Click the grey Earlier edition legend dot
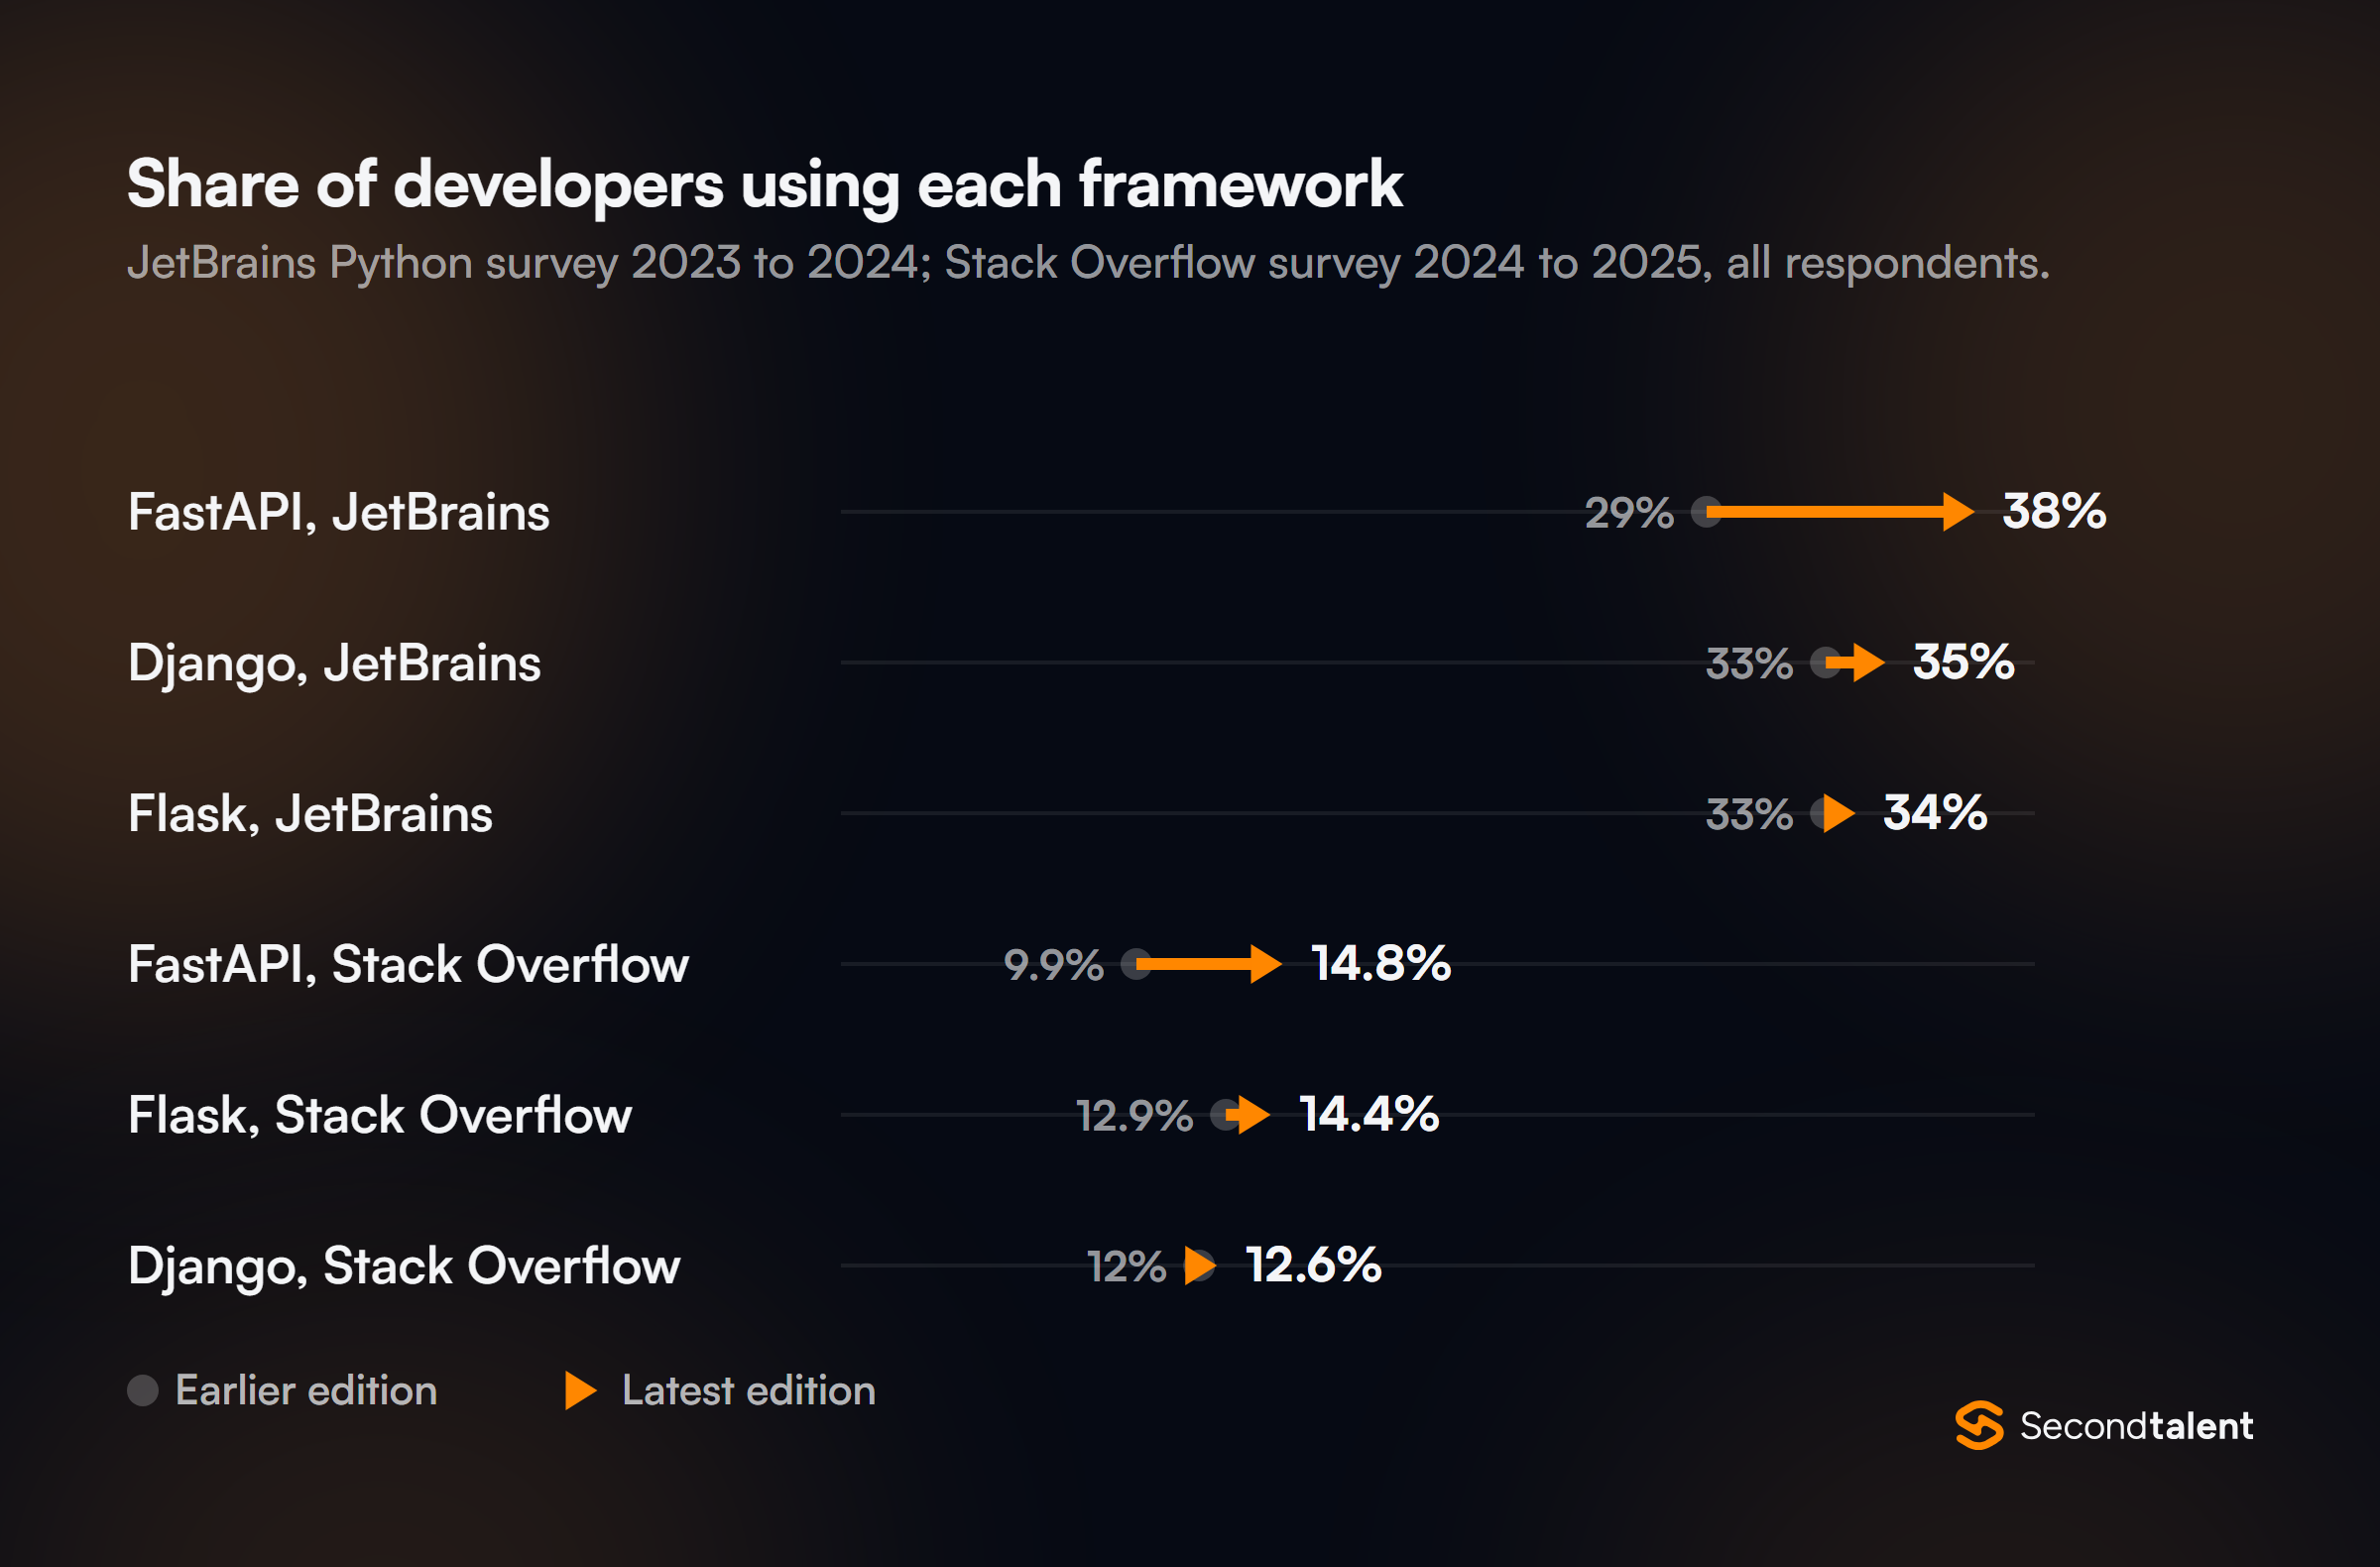Image resolution: width=2380 pixels, height=1567 pixels. click(x=143, y=1390)
